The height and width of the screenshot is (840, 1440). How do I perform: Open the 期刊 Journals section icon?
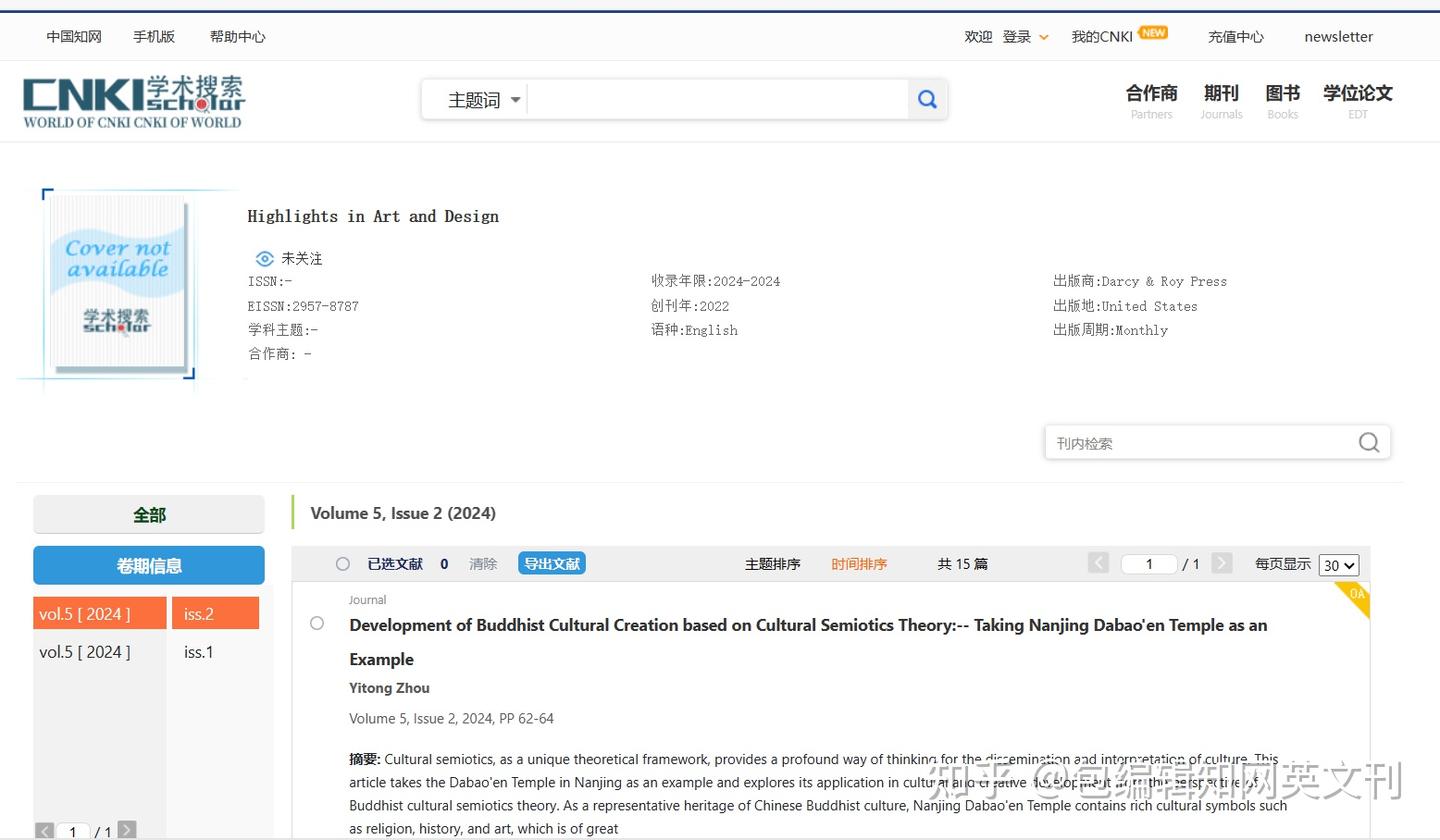[1220, 100]
